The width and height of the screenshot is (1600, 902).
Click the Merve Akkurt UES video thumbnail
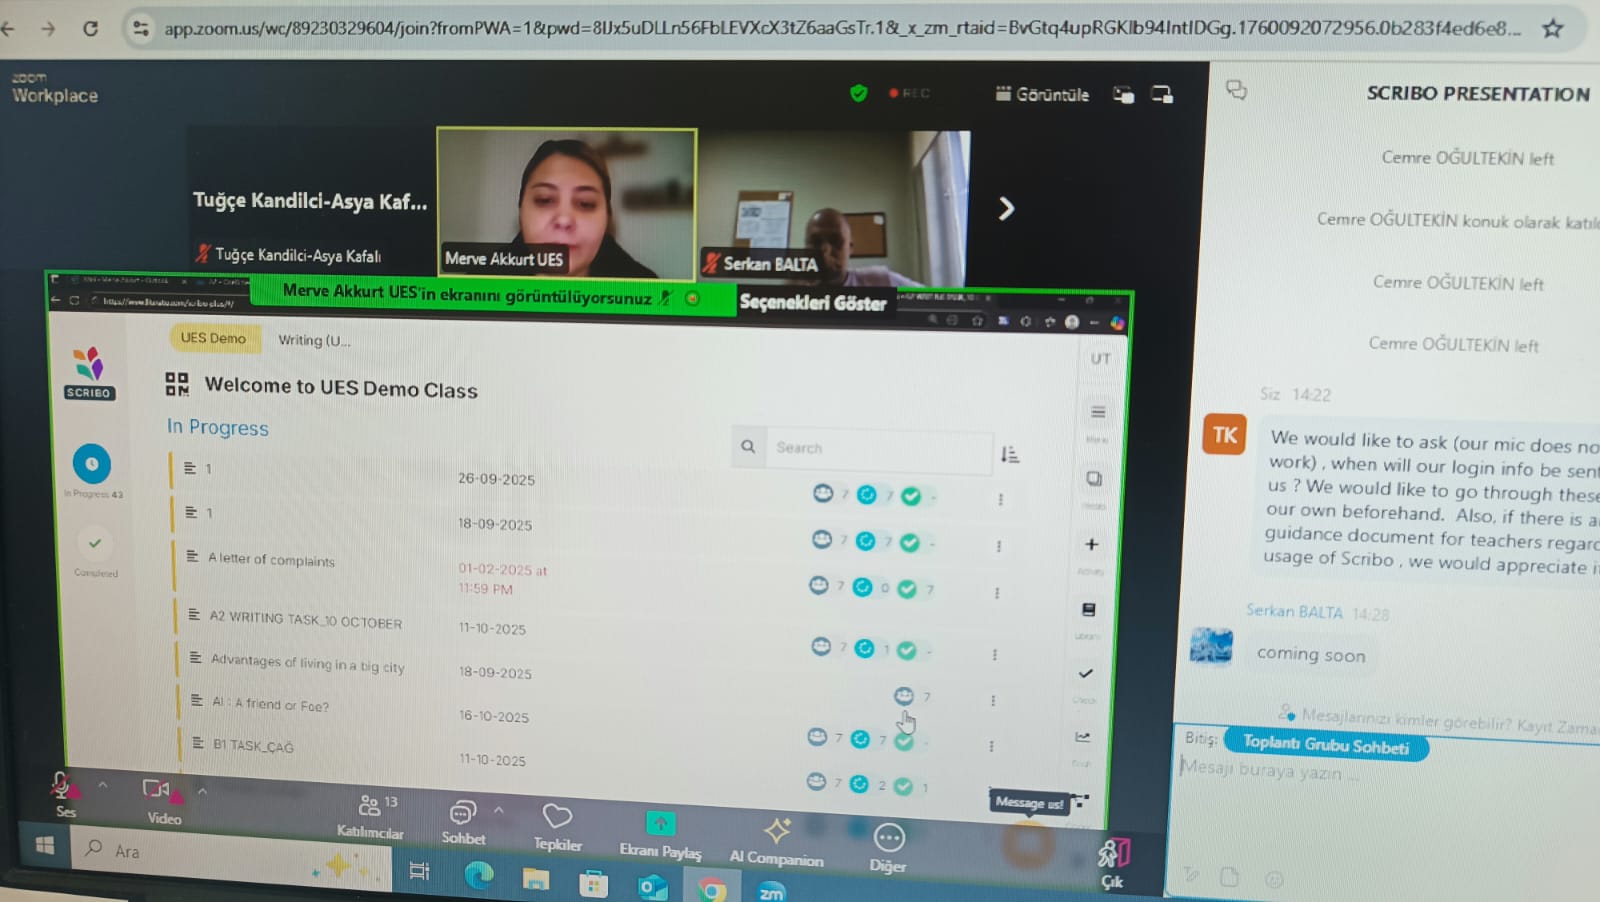[x=566, y=203]
